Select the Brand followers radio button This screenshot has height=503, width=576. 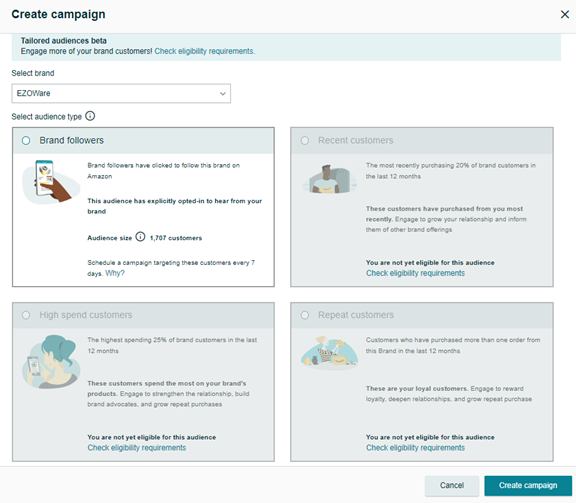click(26, 140)
